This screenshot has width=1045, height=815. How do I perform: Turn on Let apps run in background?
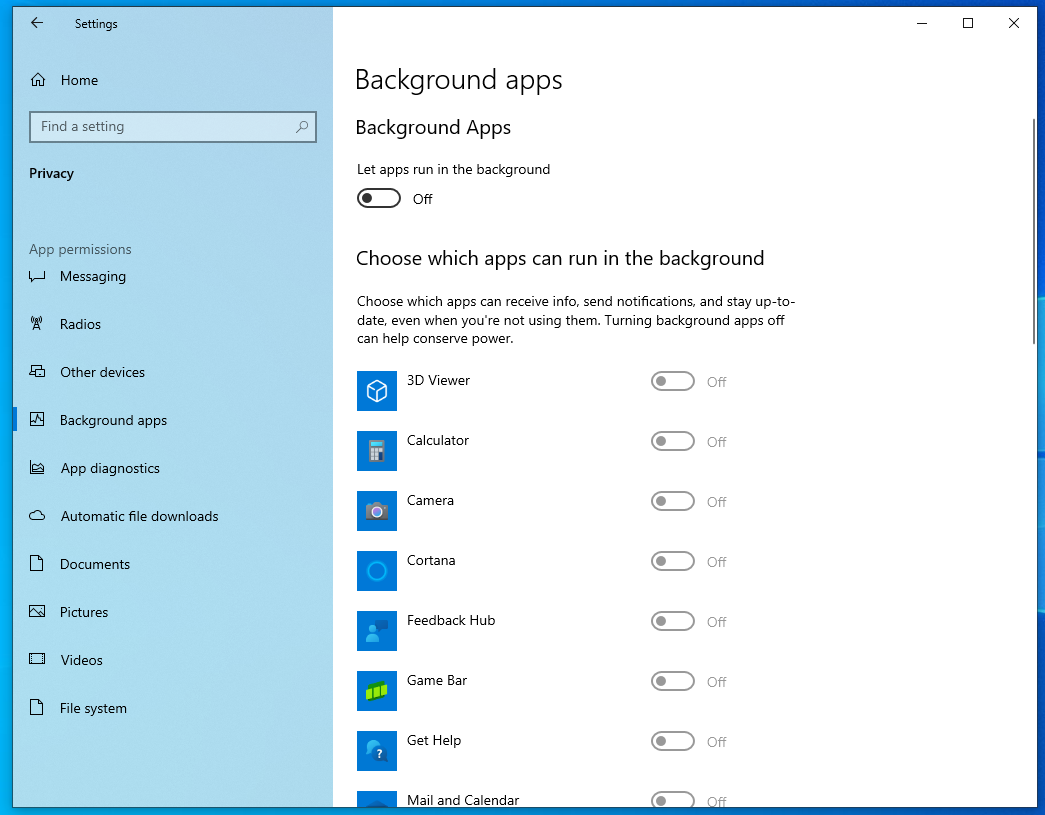tap(379, 199)
